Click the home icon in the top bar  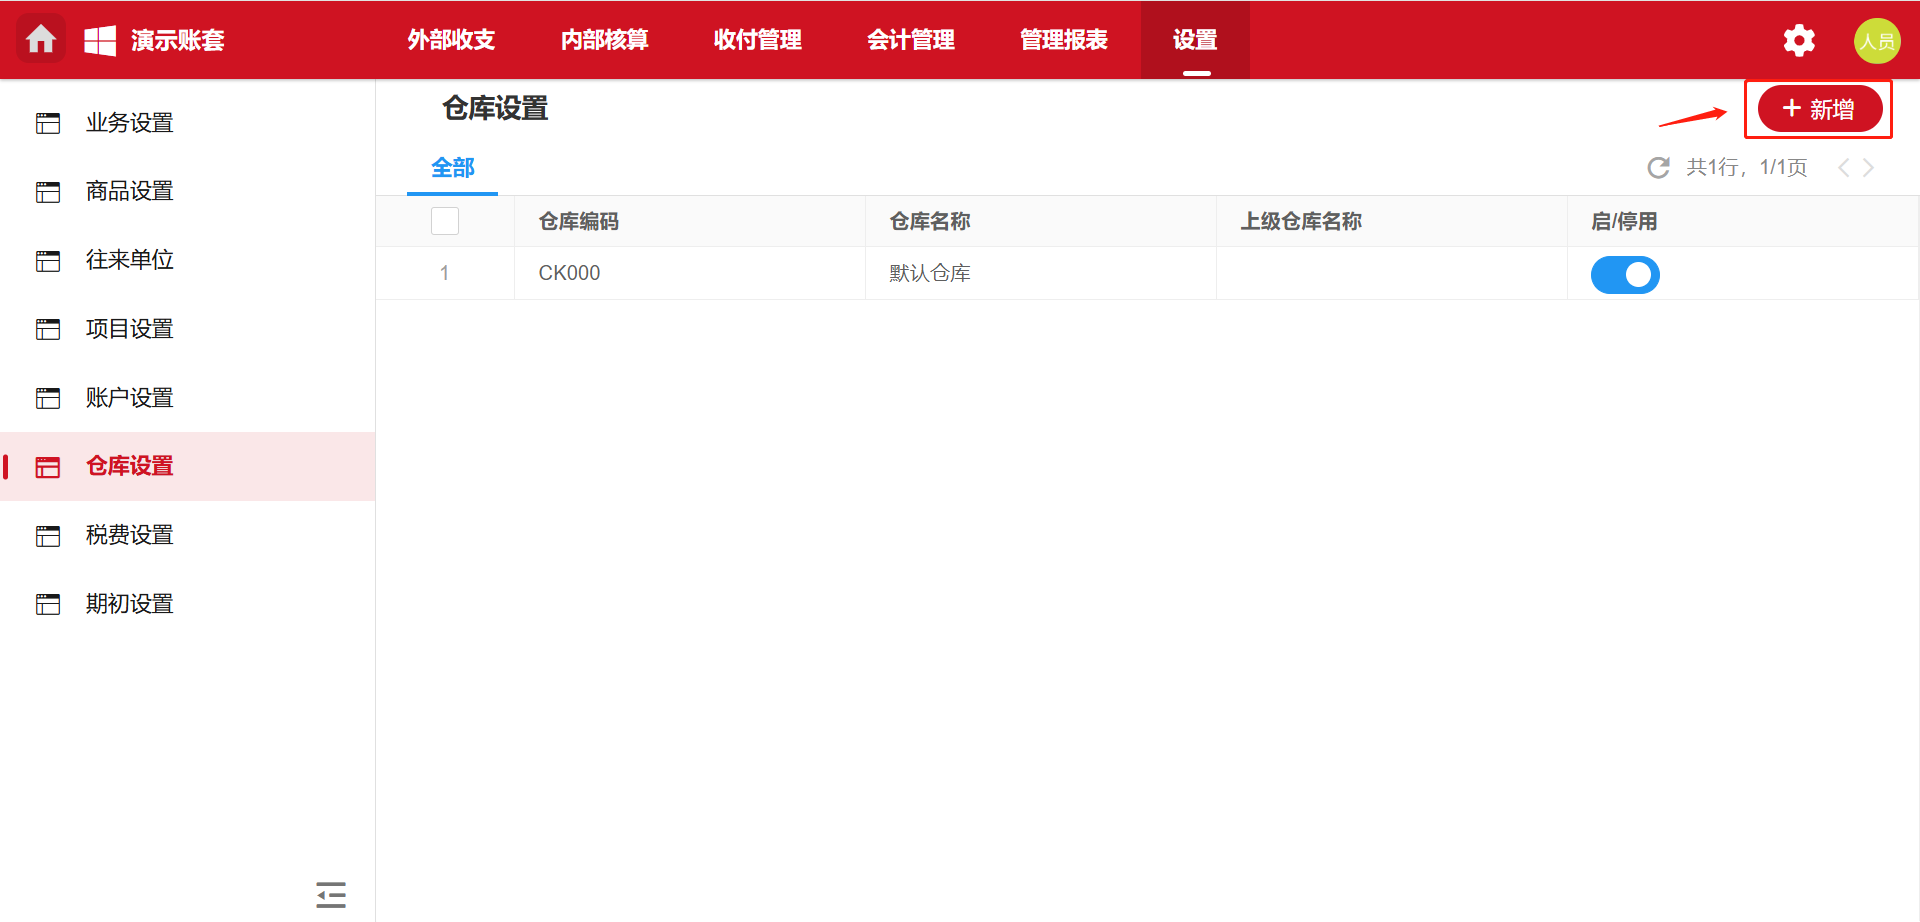40,40
